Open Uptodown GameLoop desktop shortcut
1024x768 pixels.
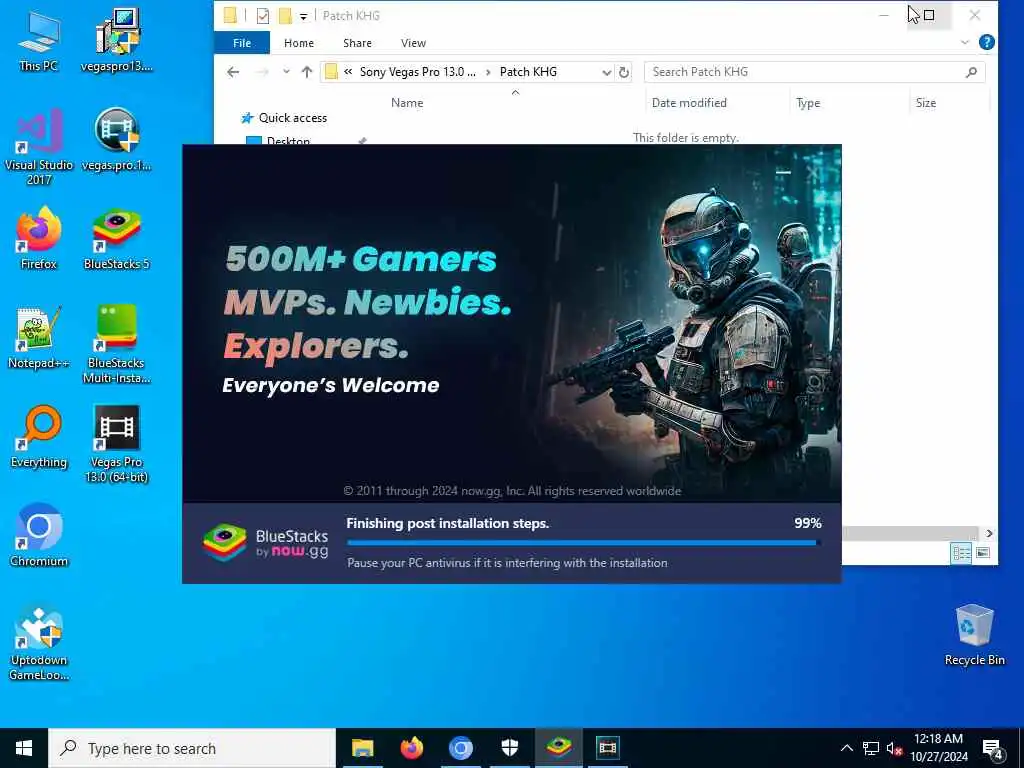(x=39, y=641)
